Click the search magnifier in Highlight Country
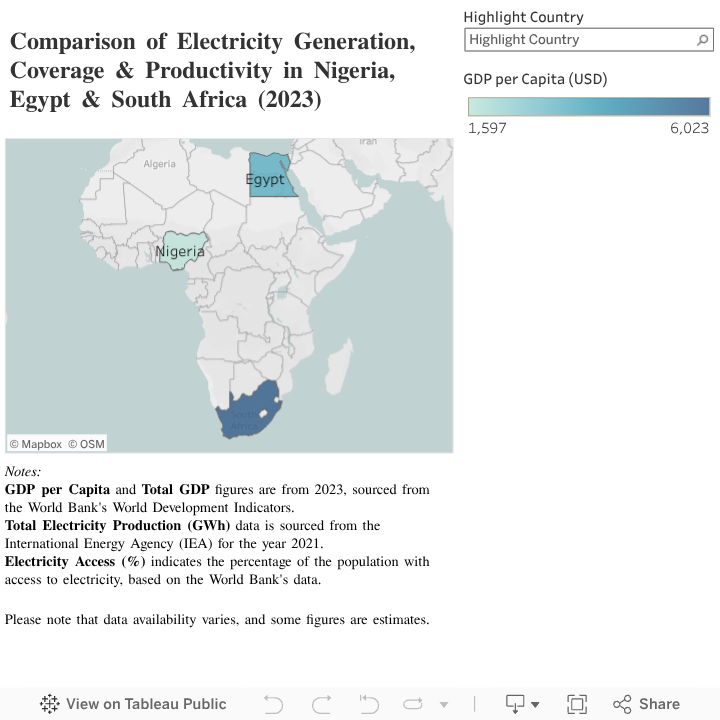 pos(702,40)
